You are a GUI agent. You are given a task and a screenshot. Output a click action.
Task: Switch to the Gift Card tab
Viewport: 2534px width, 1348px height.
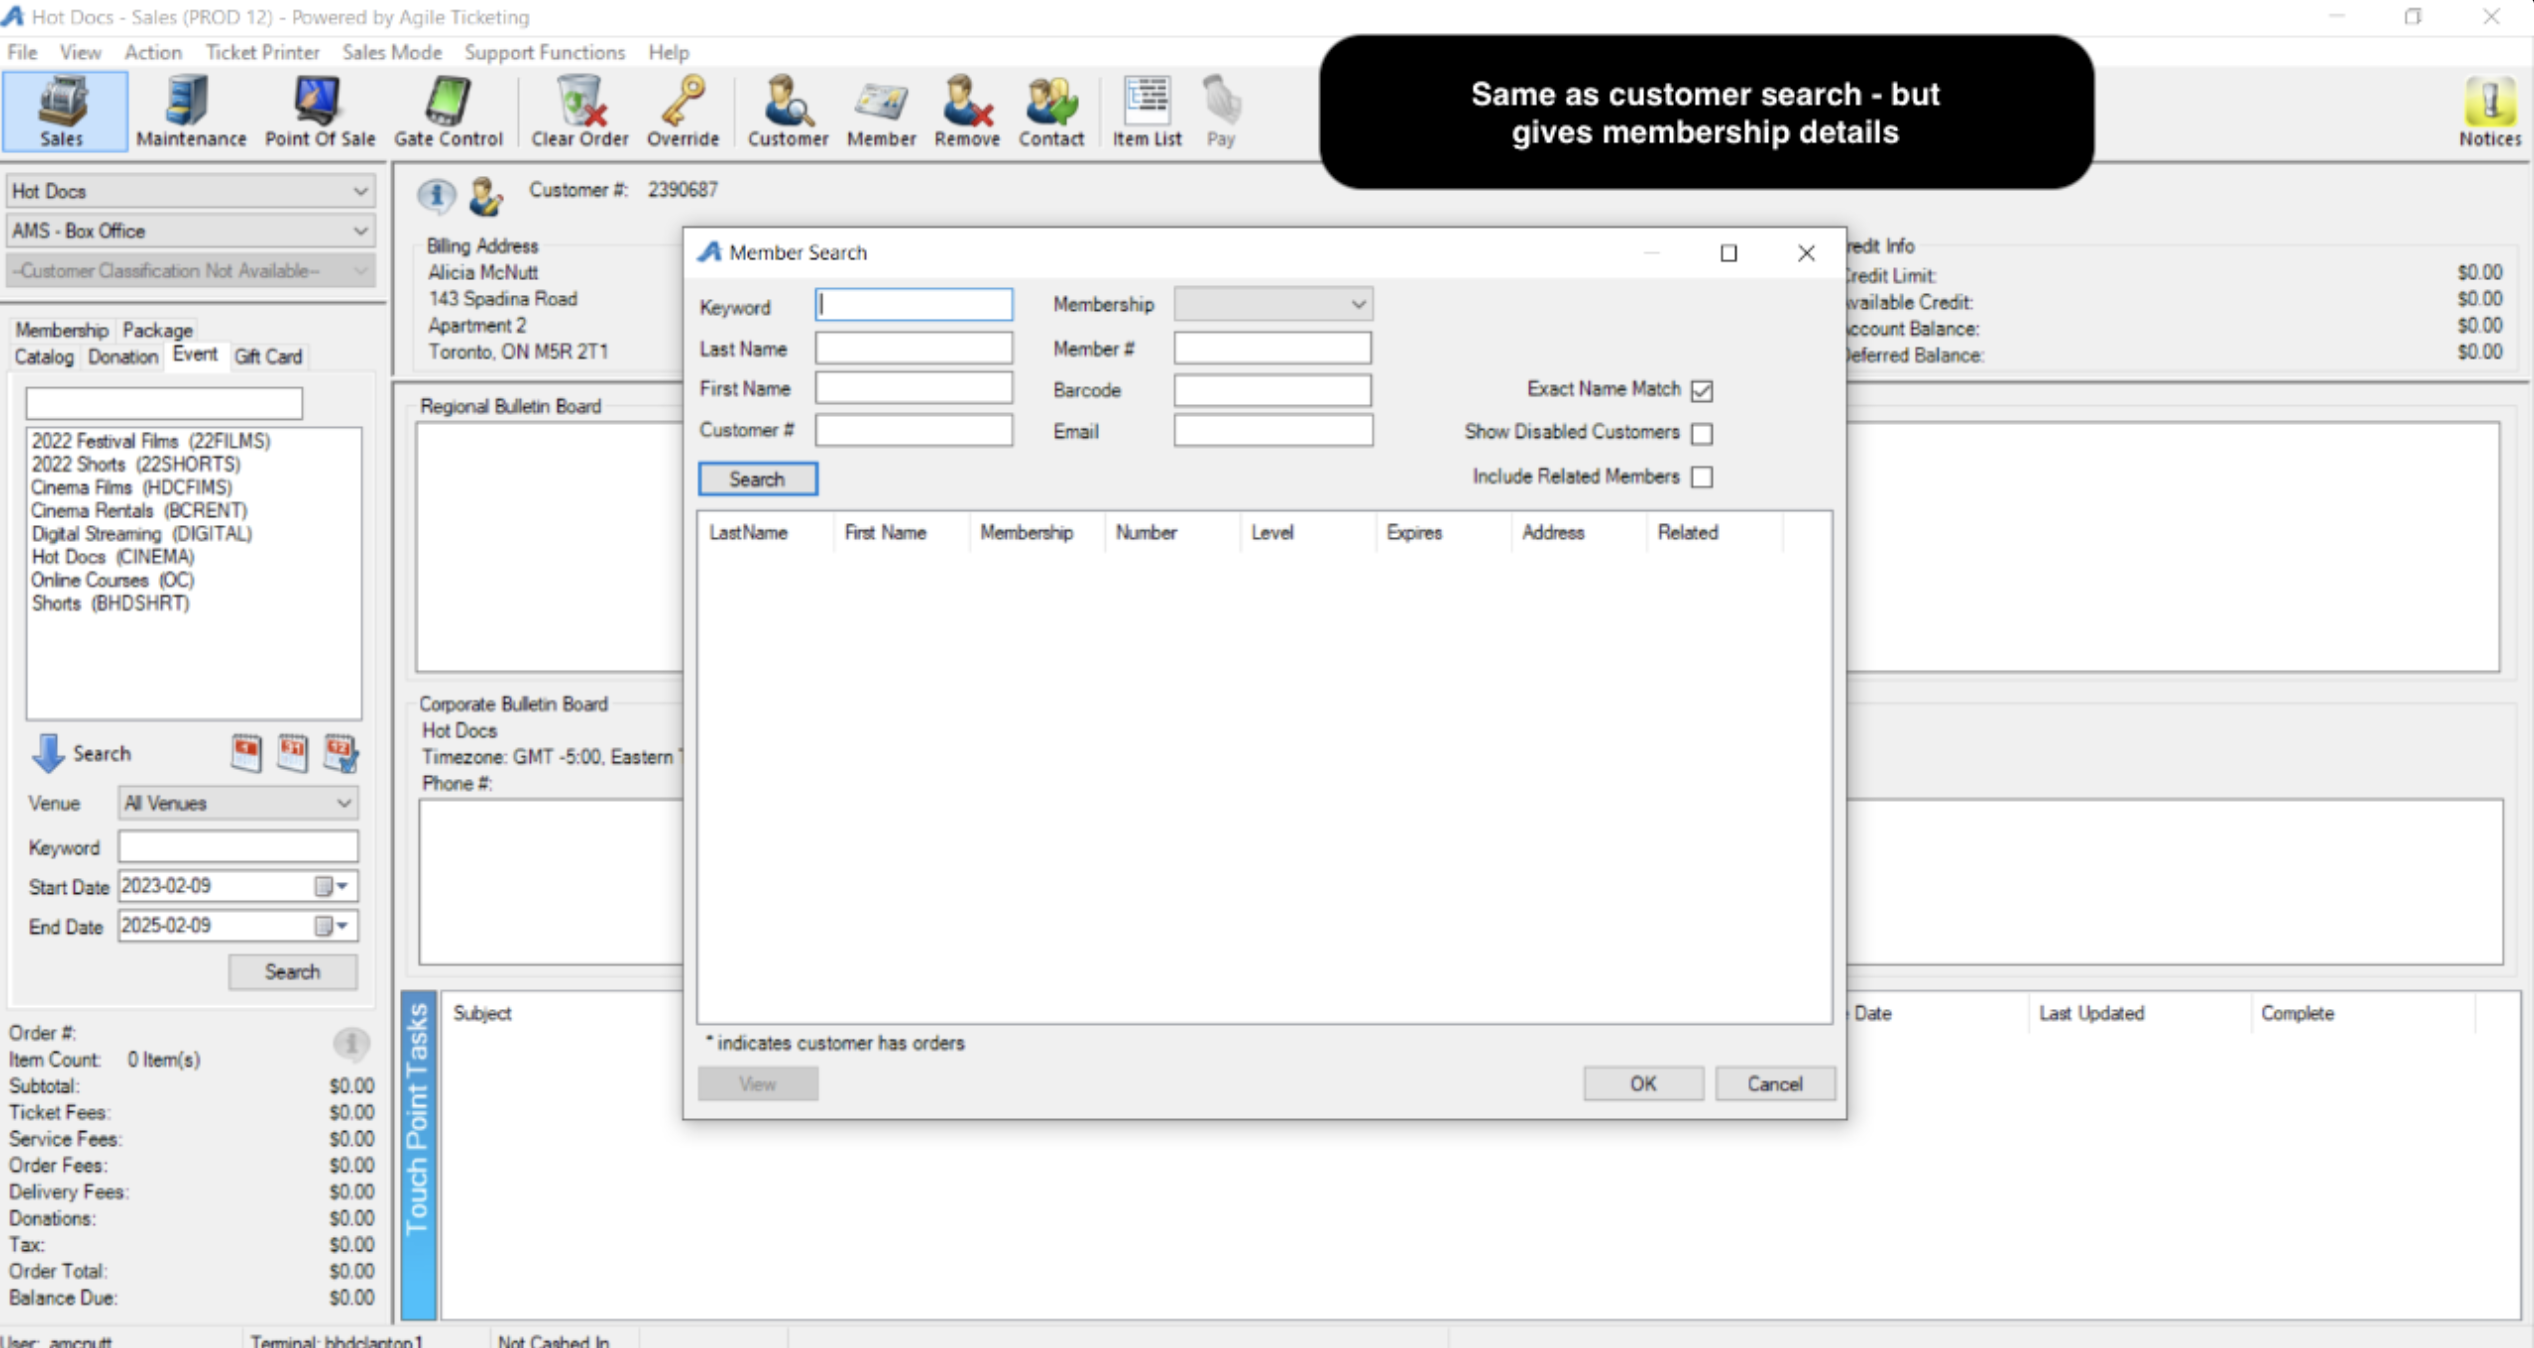click(267, 356)
